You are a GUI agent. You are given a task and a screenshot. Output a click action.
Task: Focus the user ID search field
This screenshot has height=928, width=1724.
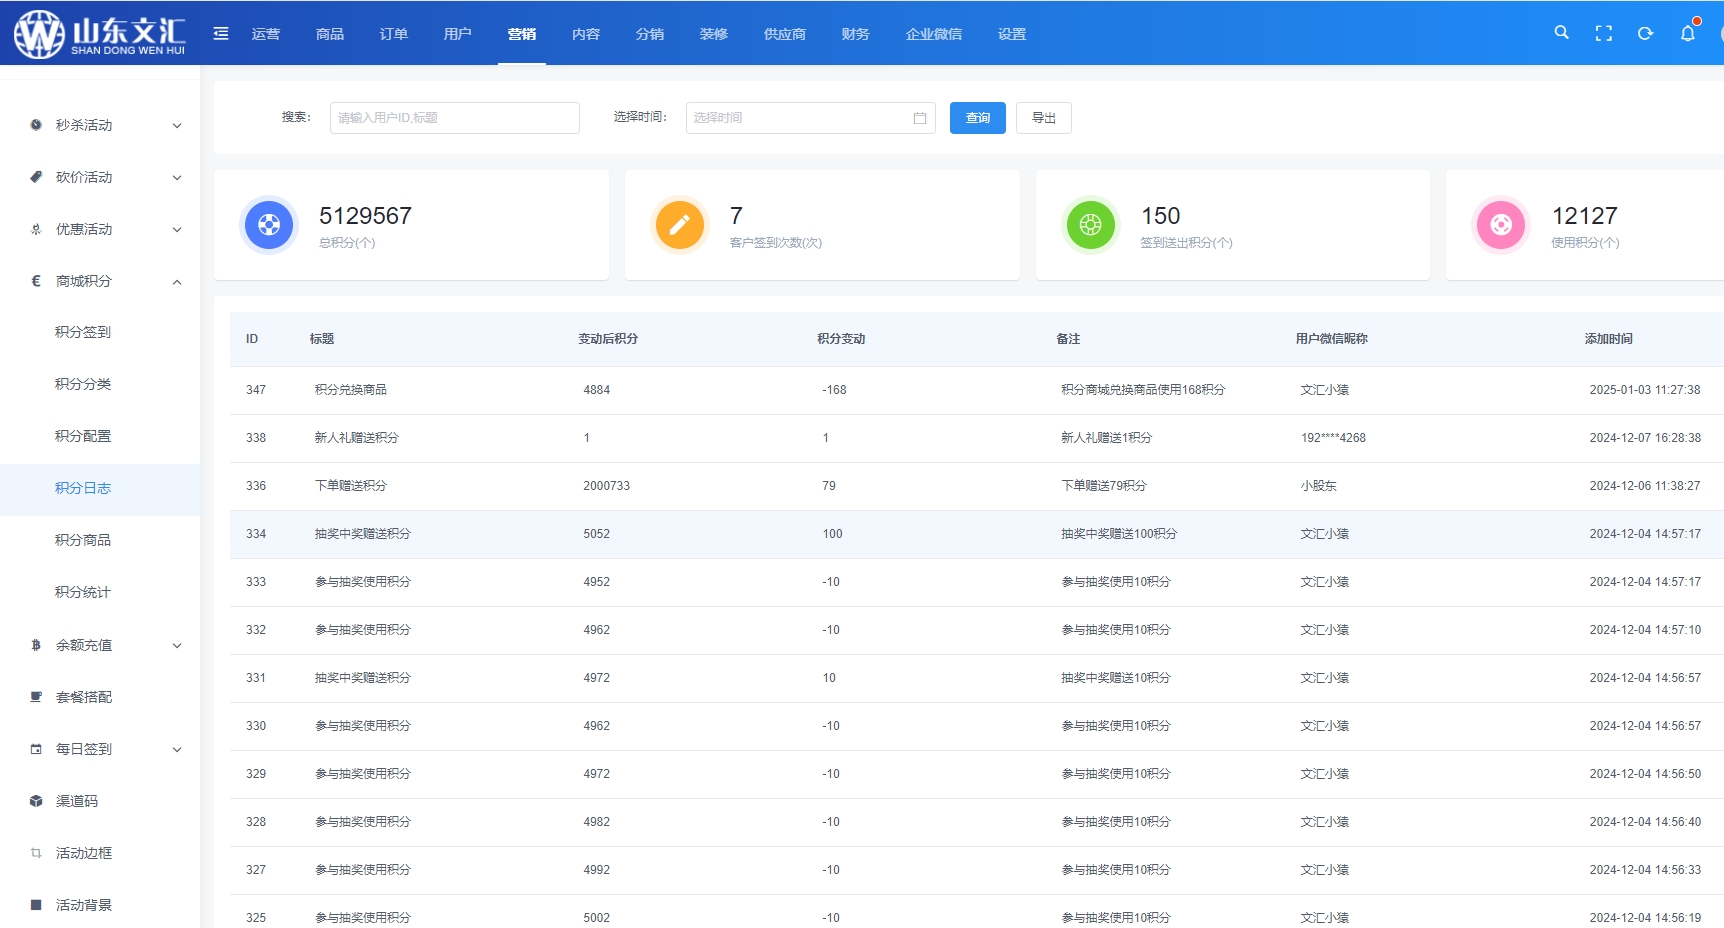[x=455, y=118]
